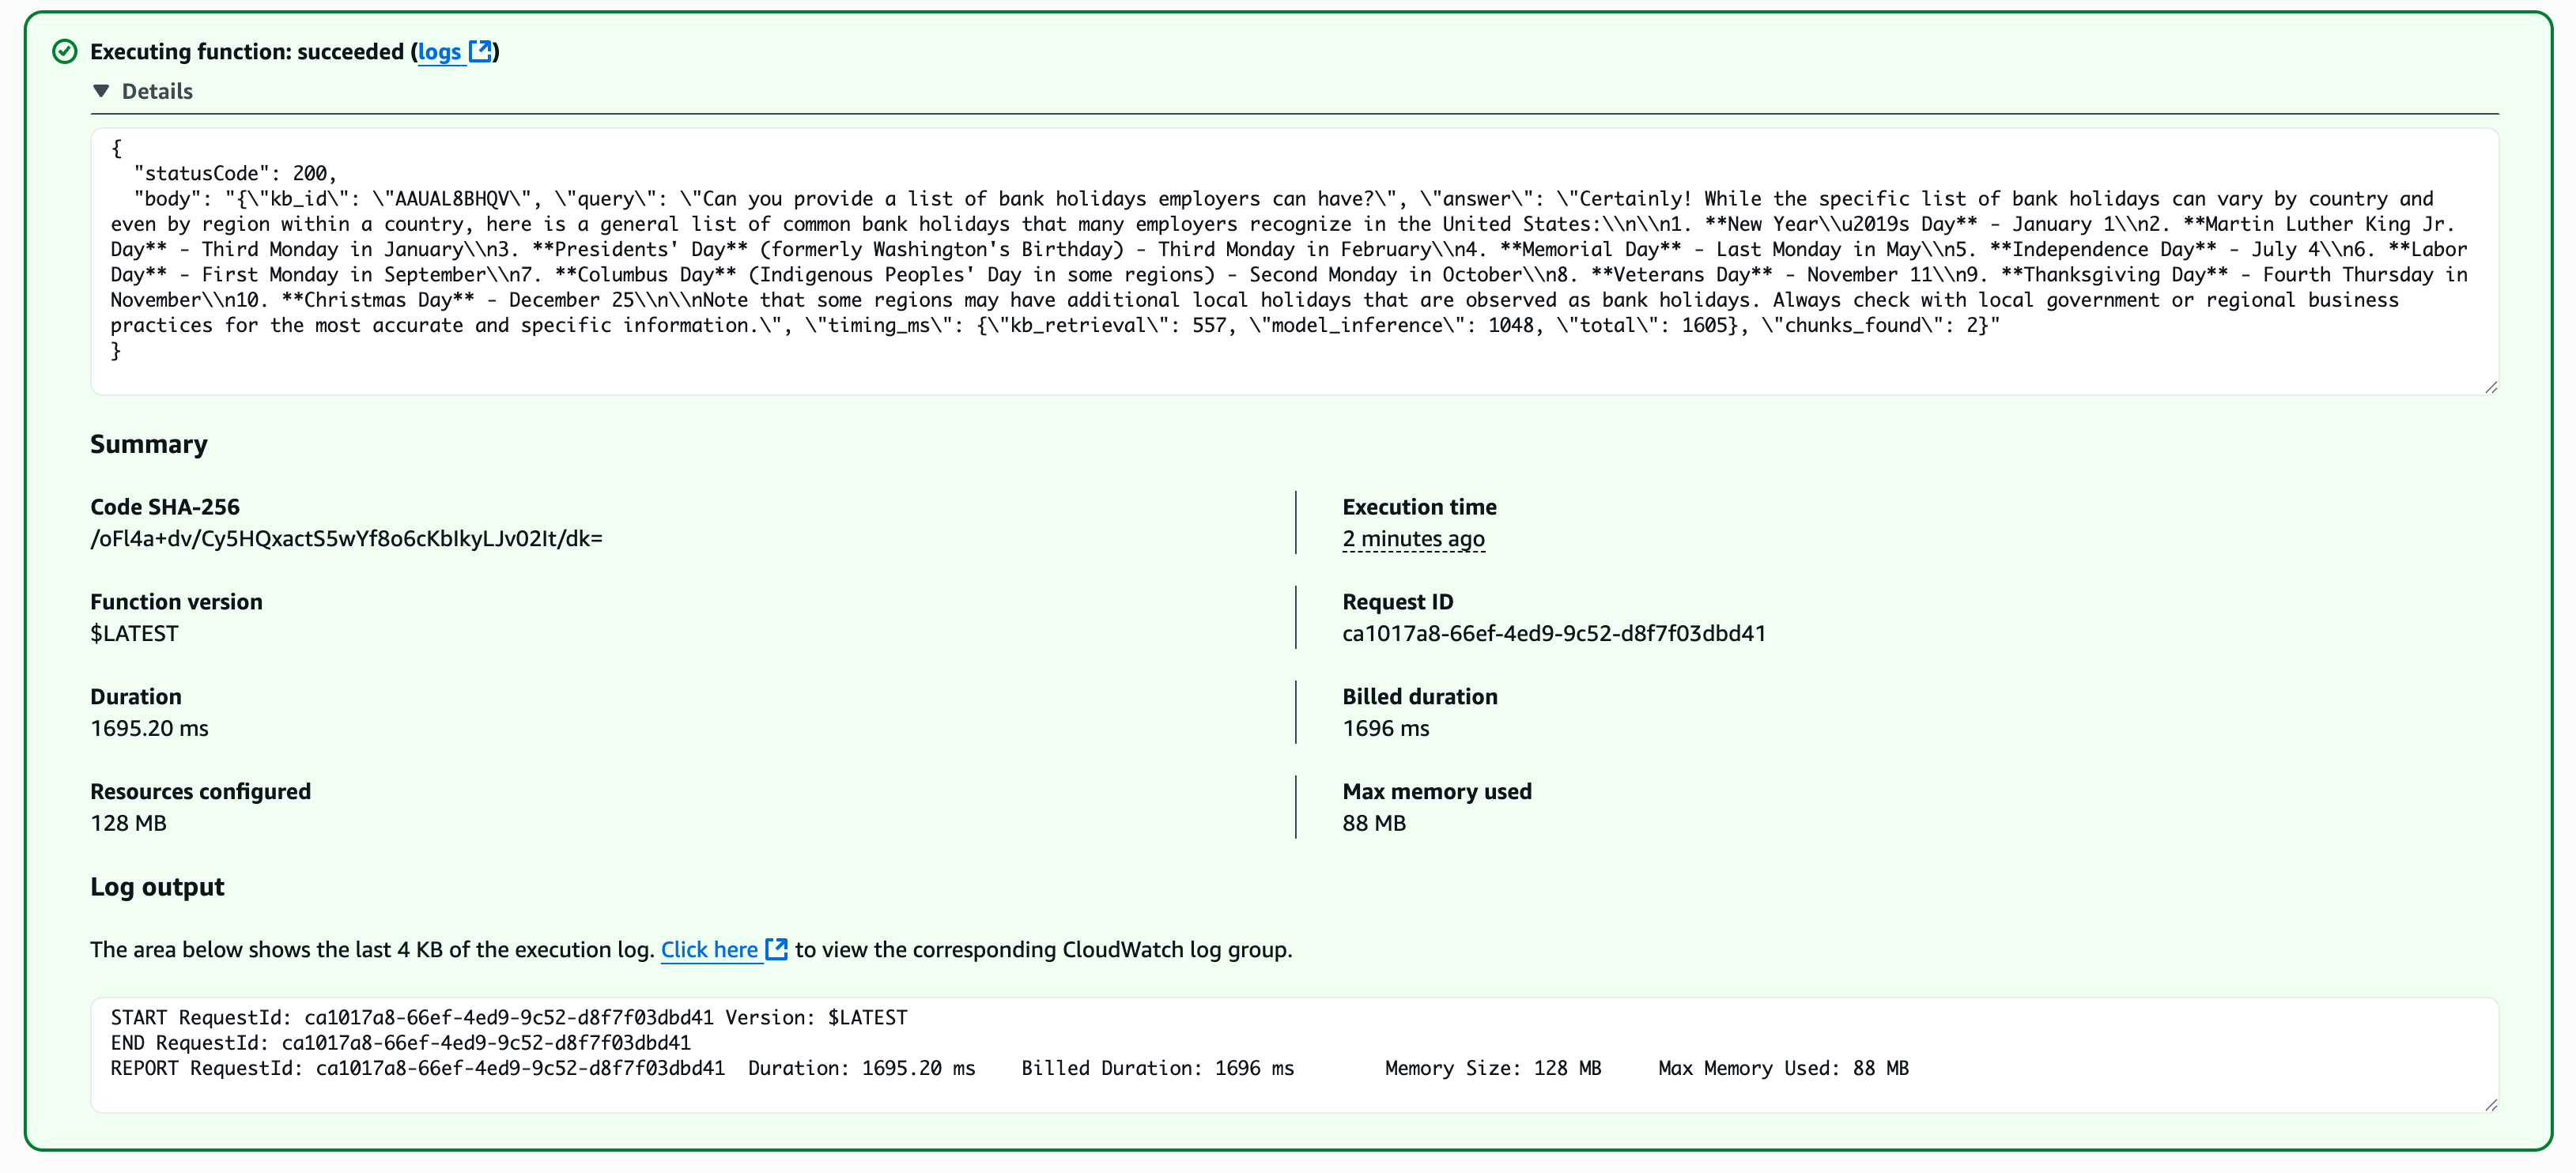This screenshot has height=1173, width=2576.
Task: Click the Details label text
Action: (x=157, y=91)
